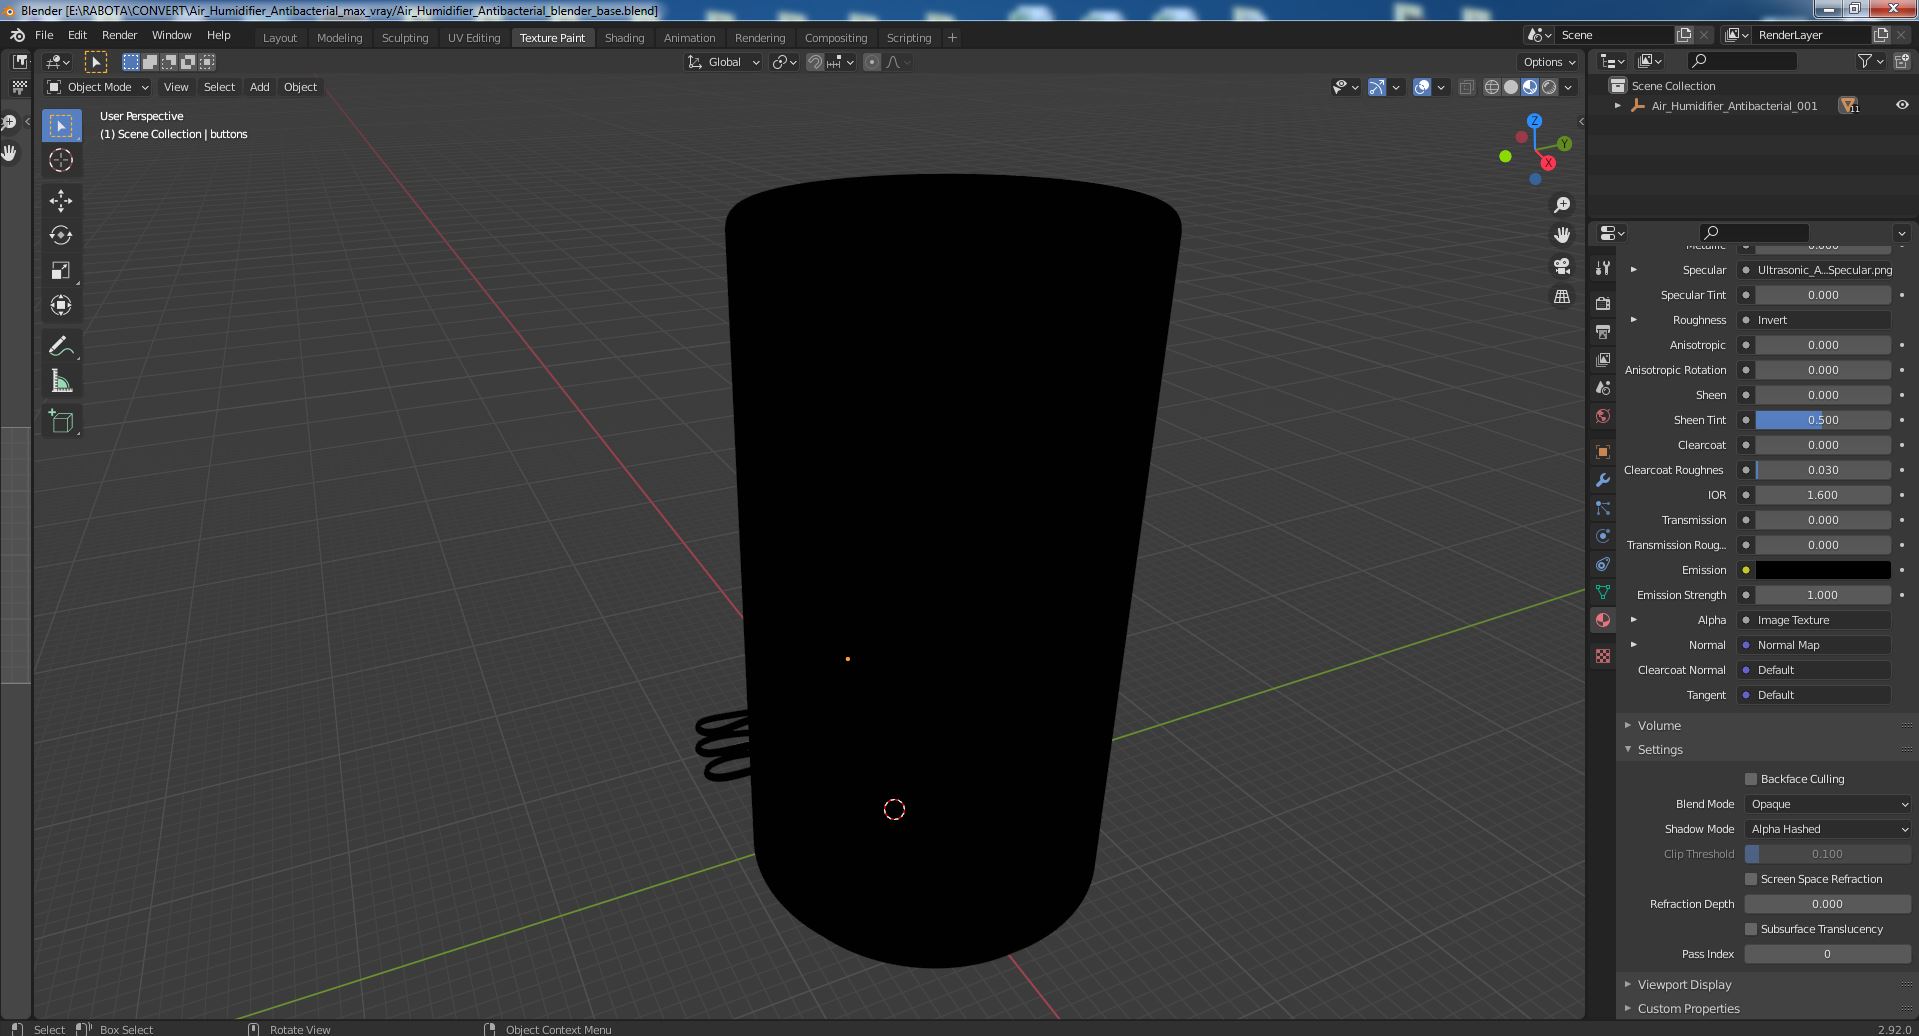This screenshot has height=1036, width=1919.
Task: Toggle proportional editing button
Action: (872, 62)
